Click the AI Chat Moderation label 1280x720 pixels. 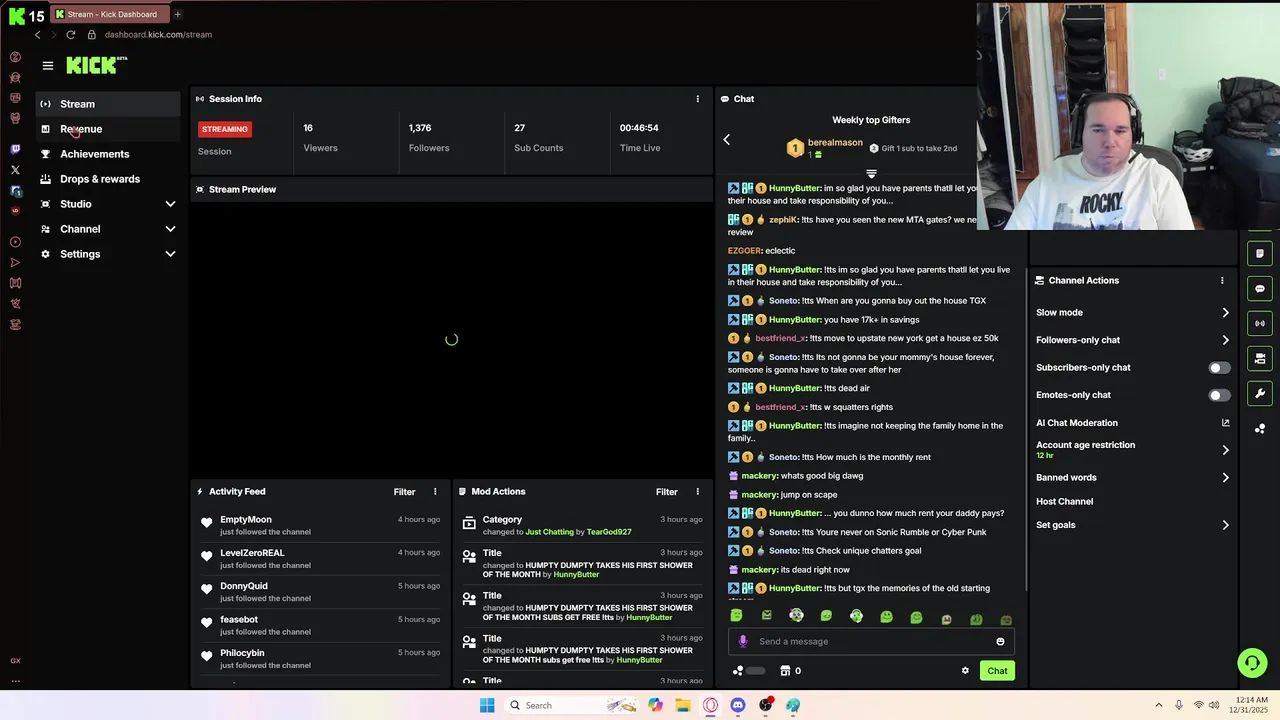click(1077, 423)
